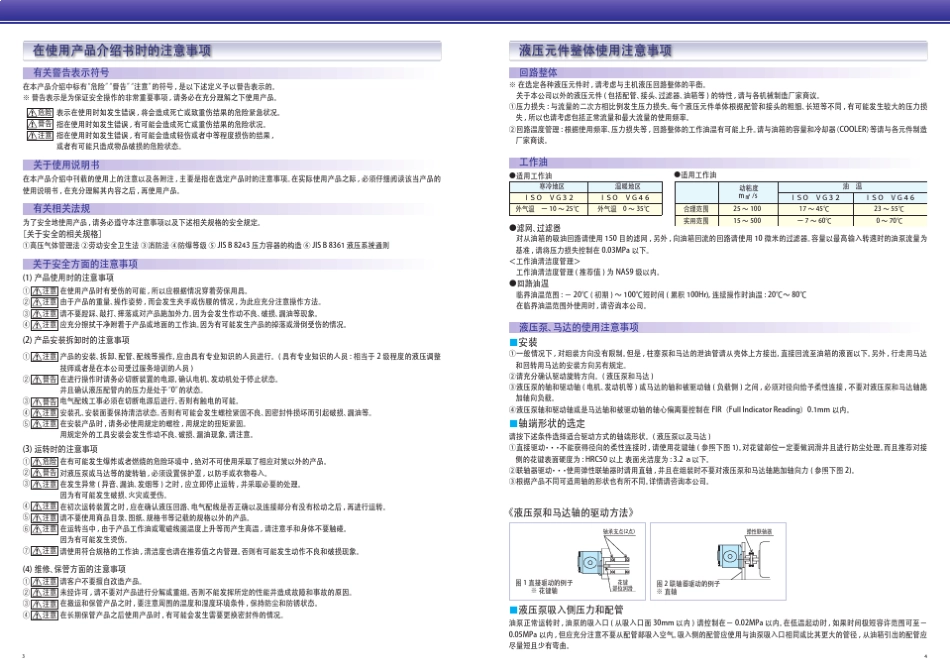The width and height of the screenshot is (950, 672).
Task: Click the caption 图1 直接驱动的例子
Action: coord(544,583)
